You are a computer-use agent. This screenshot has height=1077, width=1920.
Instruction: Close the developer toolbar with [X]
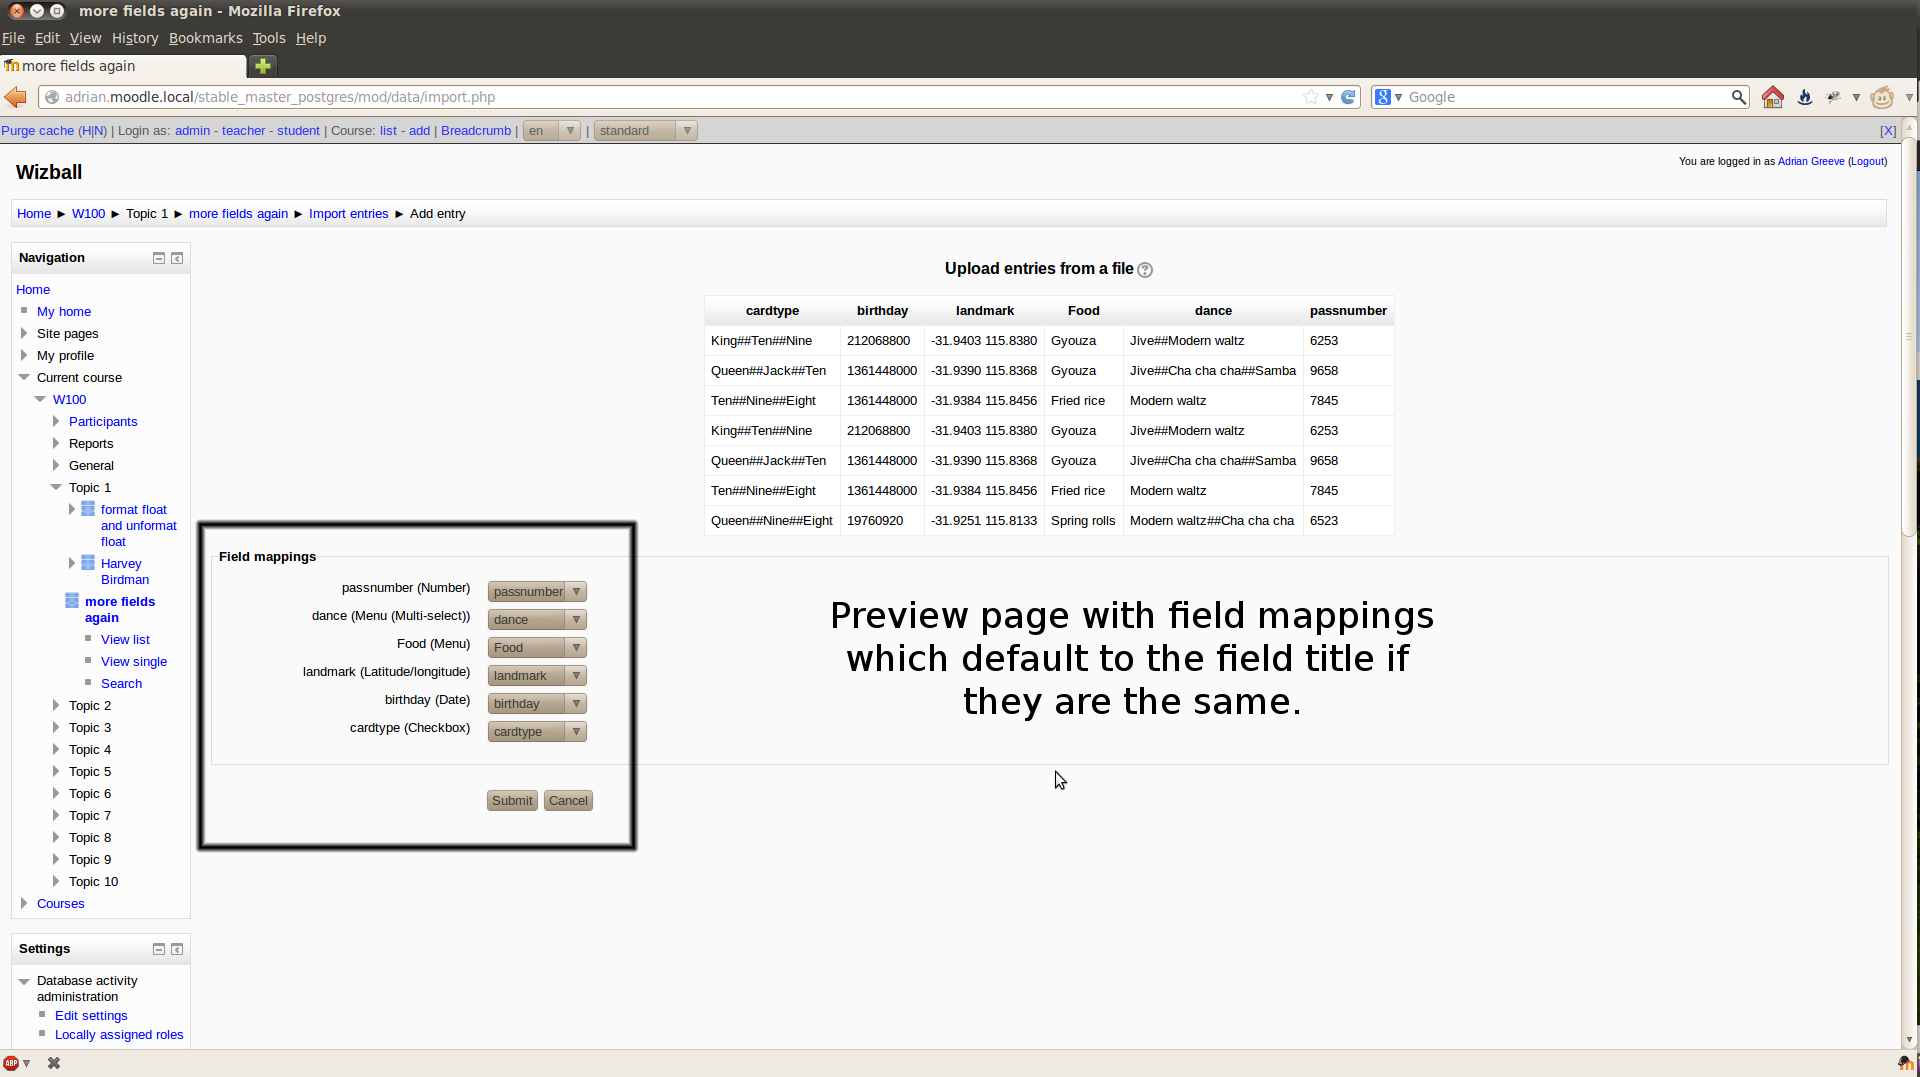[x=1887, y=131]
